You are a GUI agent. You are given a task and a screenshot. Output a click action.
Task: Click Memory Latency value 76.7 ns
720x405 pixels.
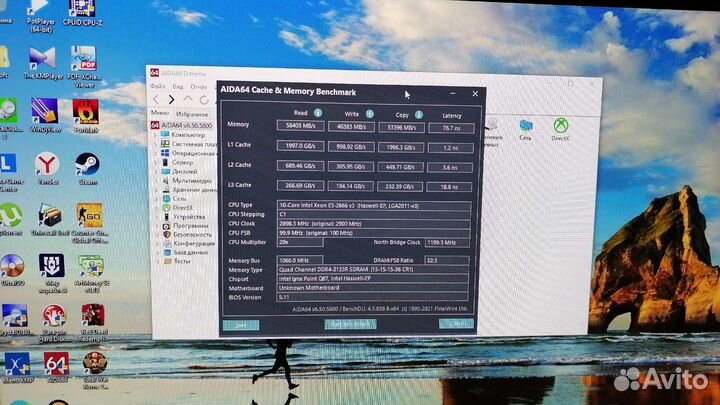pyautogui.click(x=451, y=128)
